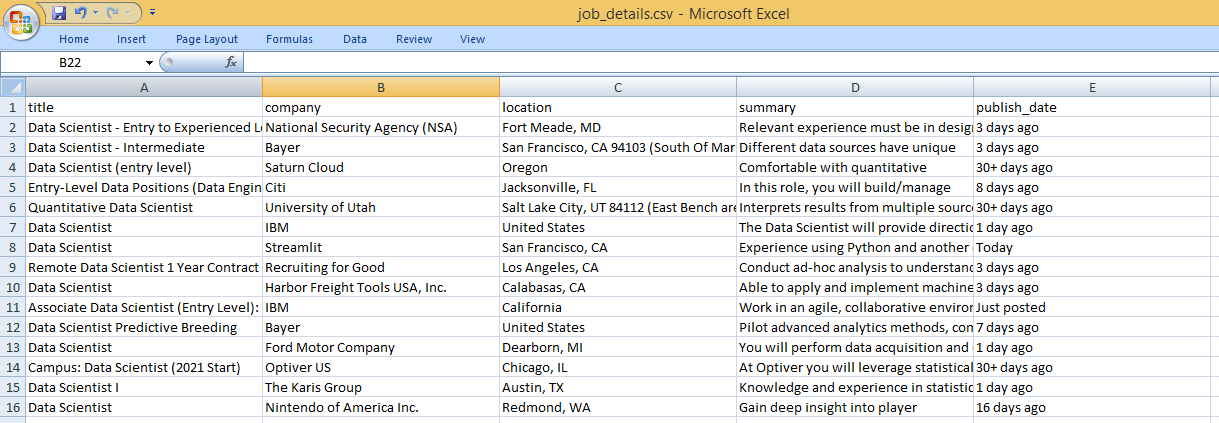This screenshot has height=423, width=1219.
Task: Select column A header
Action: point(143,88)
